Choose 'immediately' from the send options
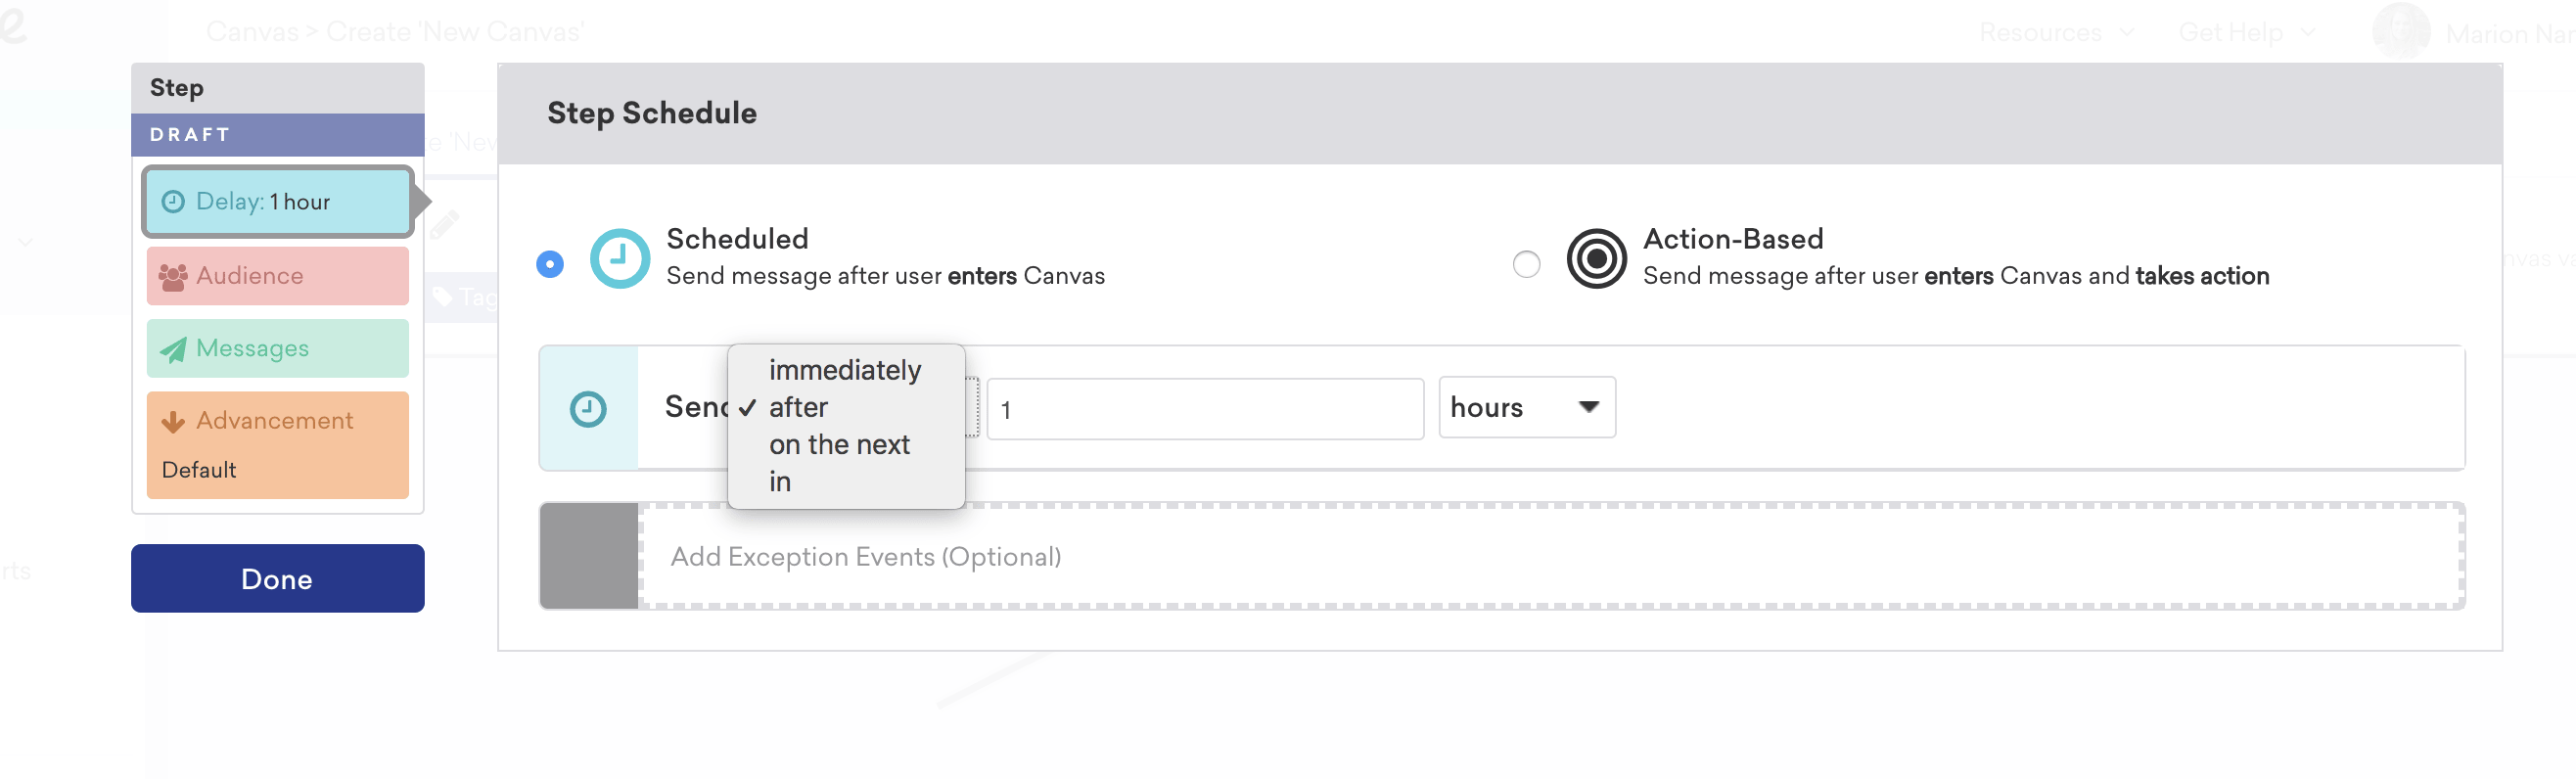The width and height of the screenshot is (2576, 779). [x=844, y=371]
